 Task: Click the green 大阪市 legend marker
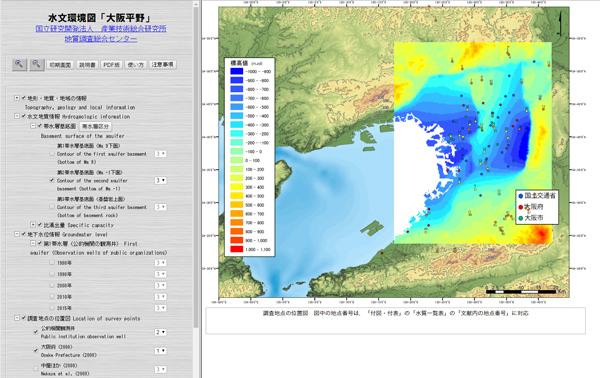coord(520,218)
